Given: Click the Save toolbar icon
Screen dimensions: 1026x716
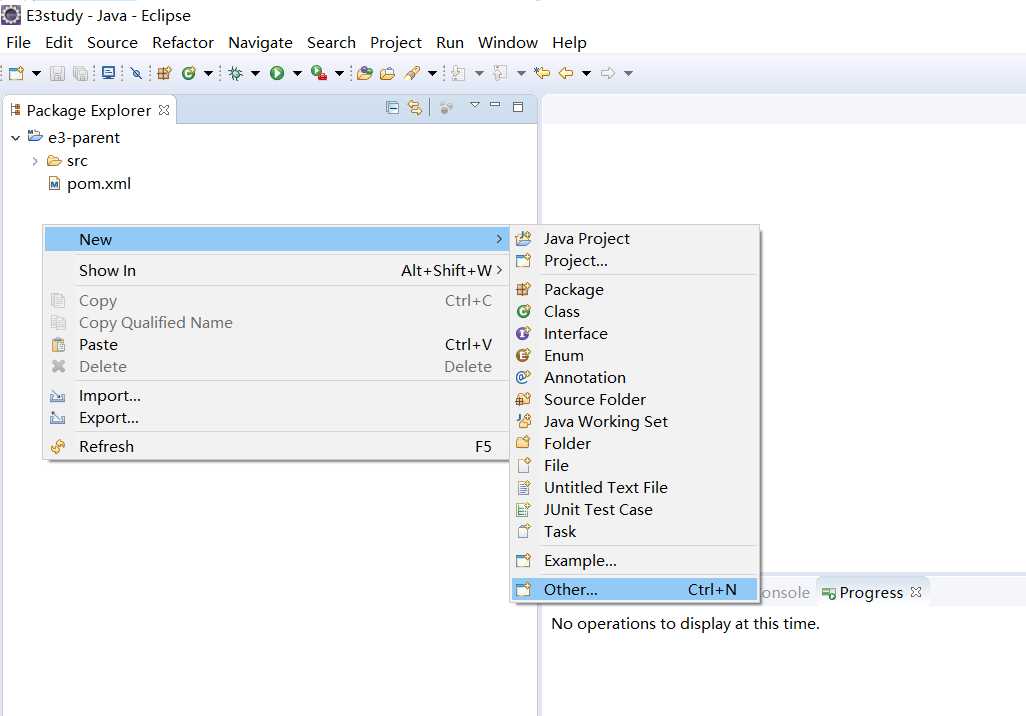Looking at the screenshot, I should 58,73.
